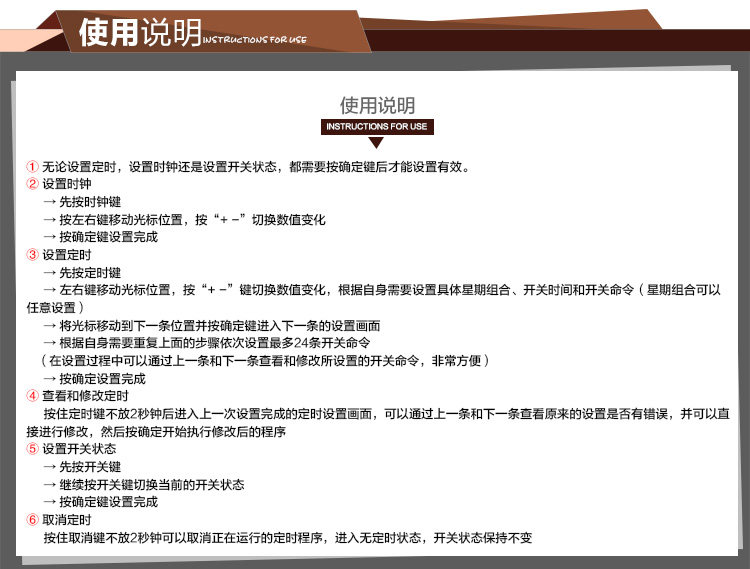The height and width of the screenshot is (569, 750).
Task: Click the circled number 2 beside 设置时钟
Action: pyautogui.click(x=32, y=184)
